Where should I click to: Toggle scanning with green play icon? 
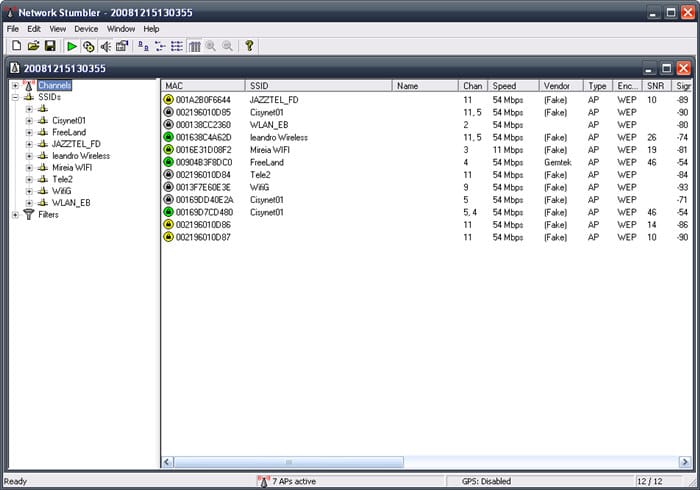(x=71, y=46)
